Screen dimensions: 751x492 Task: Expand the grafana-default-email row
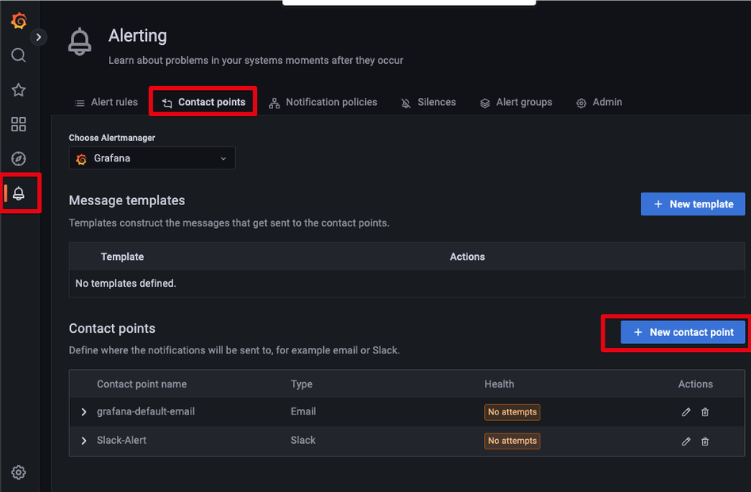click(84, 412)
